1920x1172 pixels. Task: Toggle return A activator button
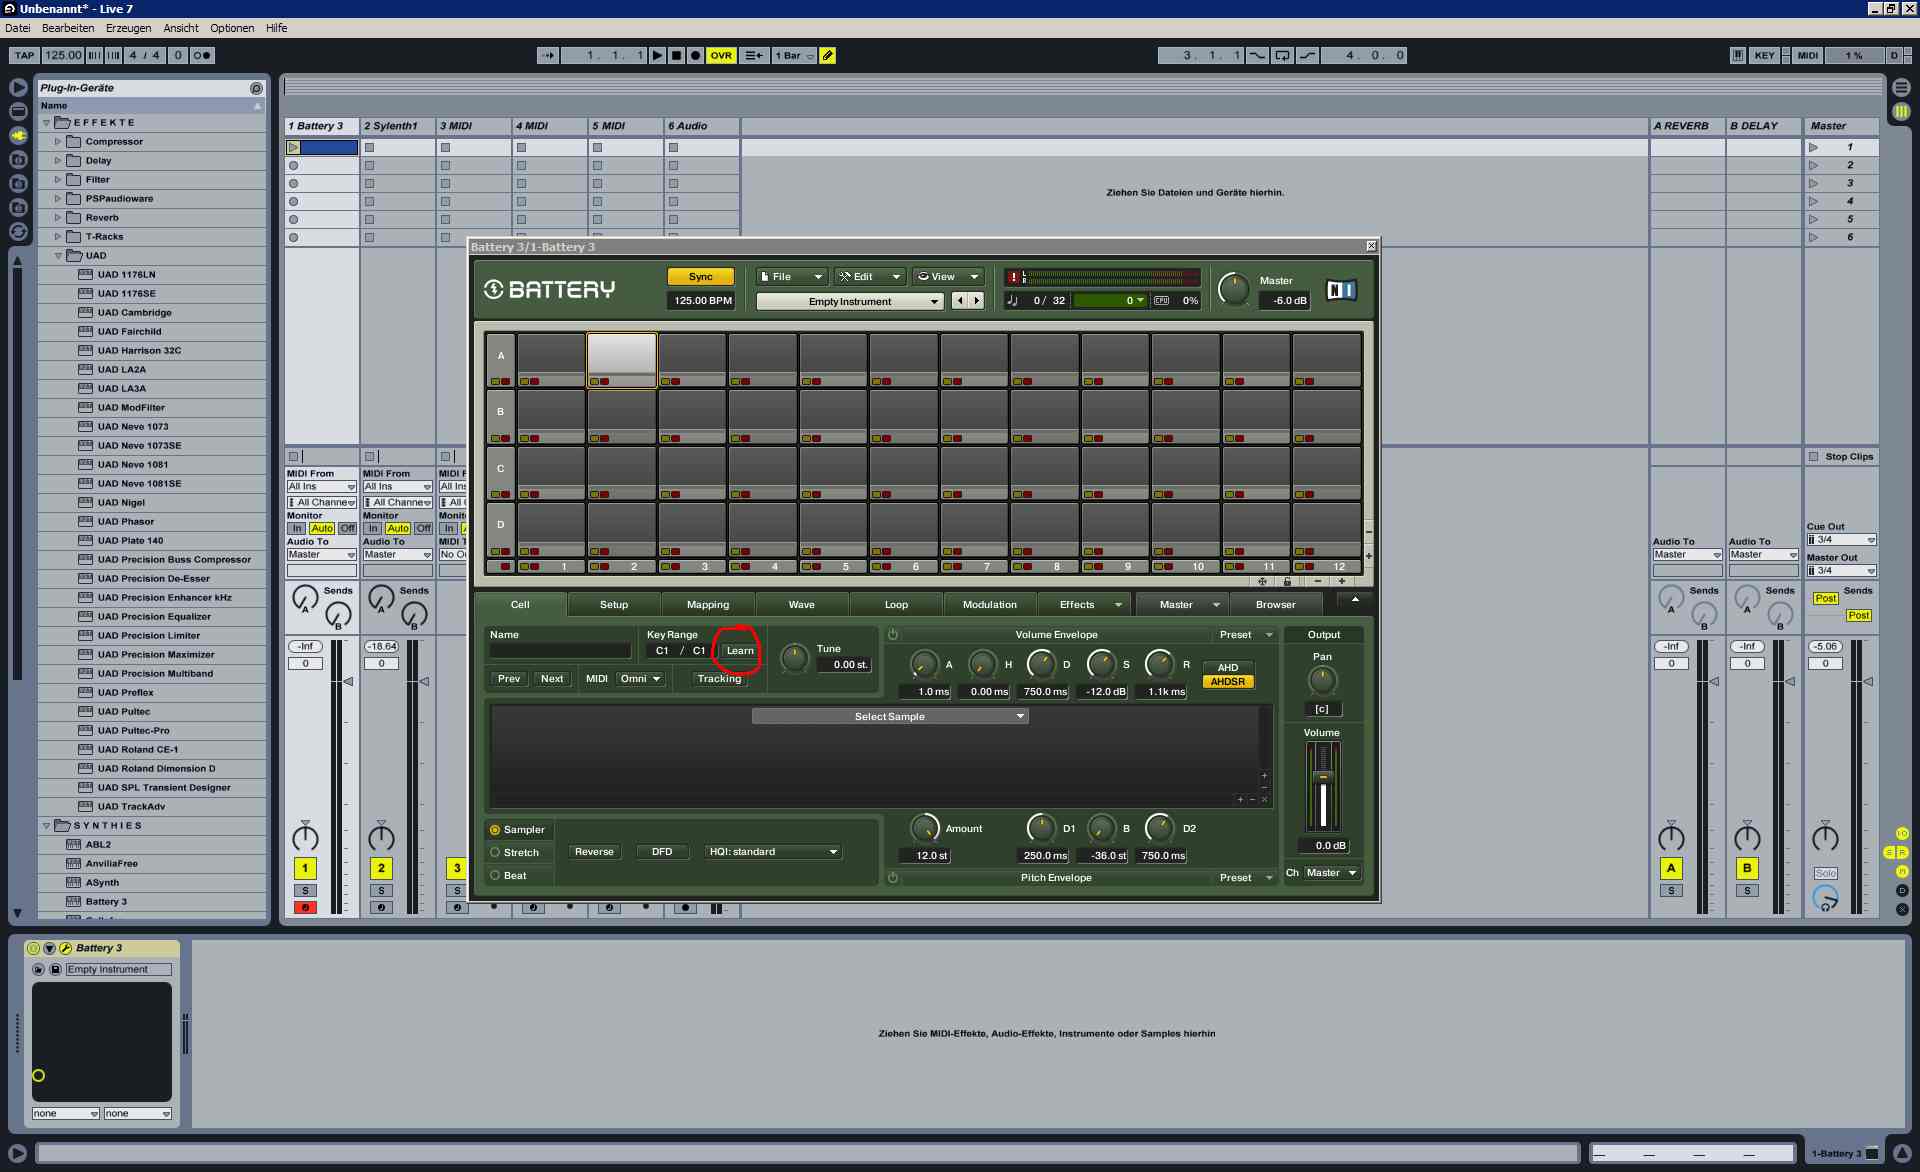pos(1671,868)
